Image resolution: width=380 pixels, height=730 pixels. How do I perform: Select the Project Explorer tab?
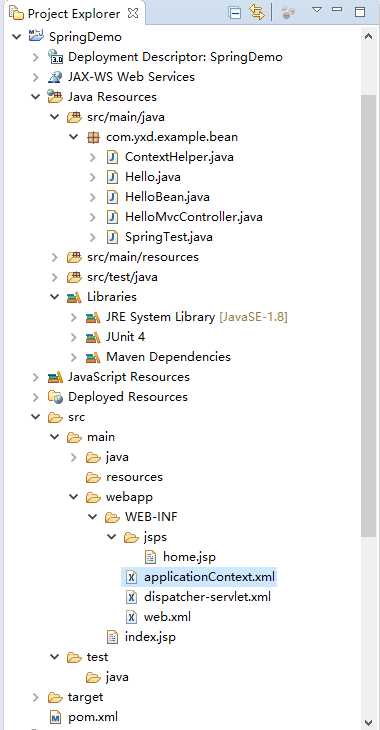click(74, 14)
